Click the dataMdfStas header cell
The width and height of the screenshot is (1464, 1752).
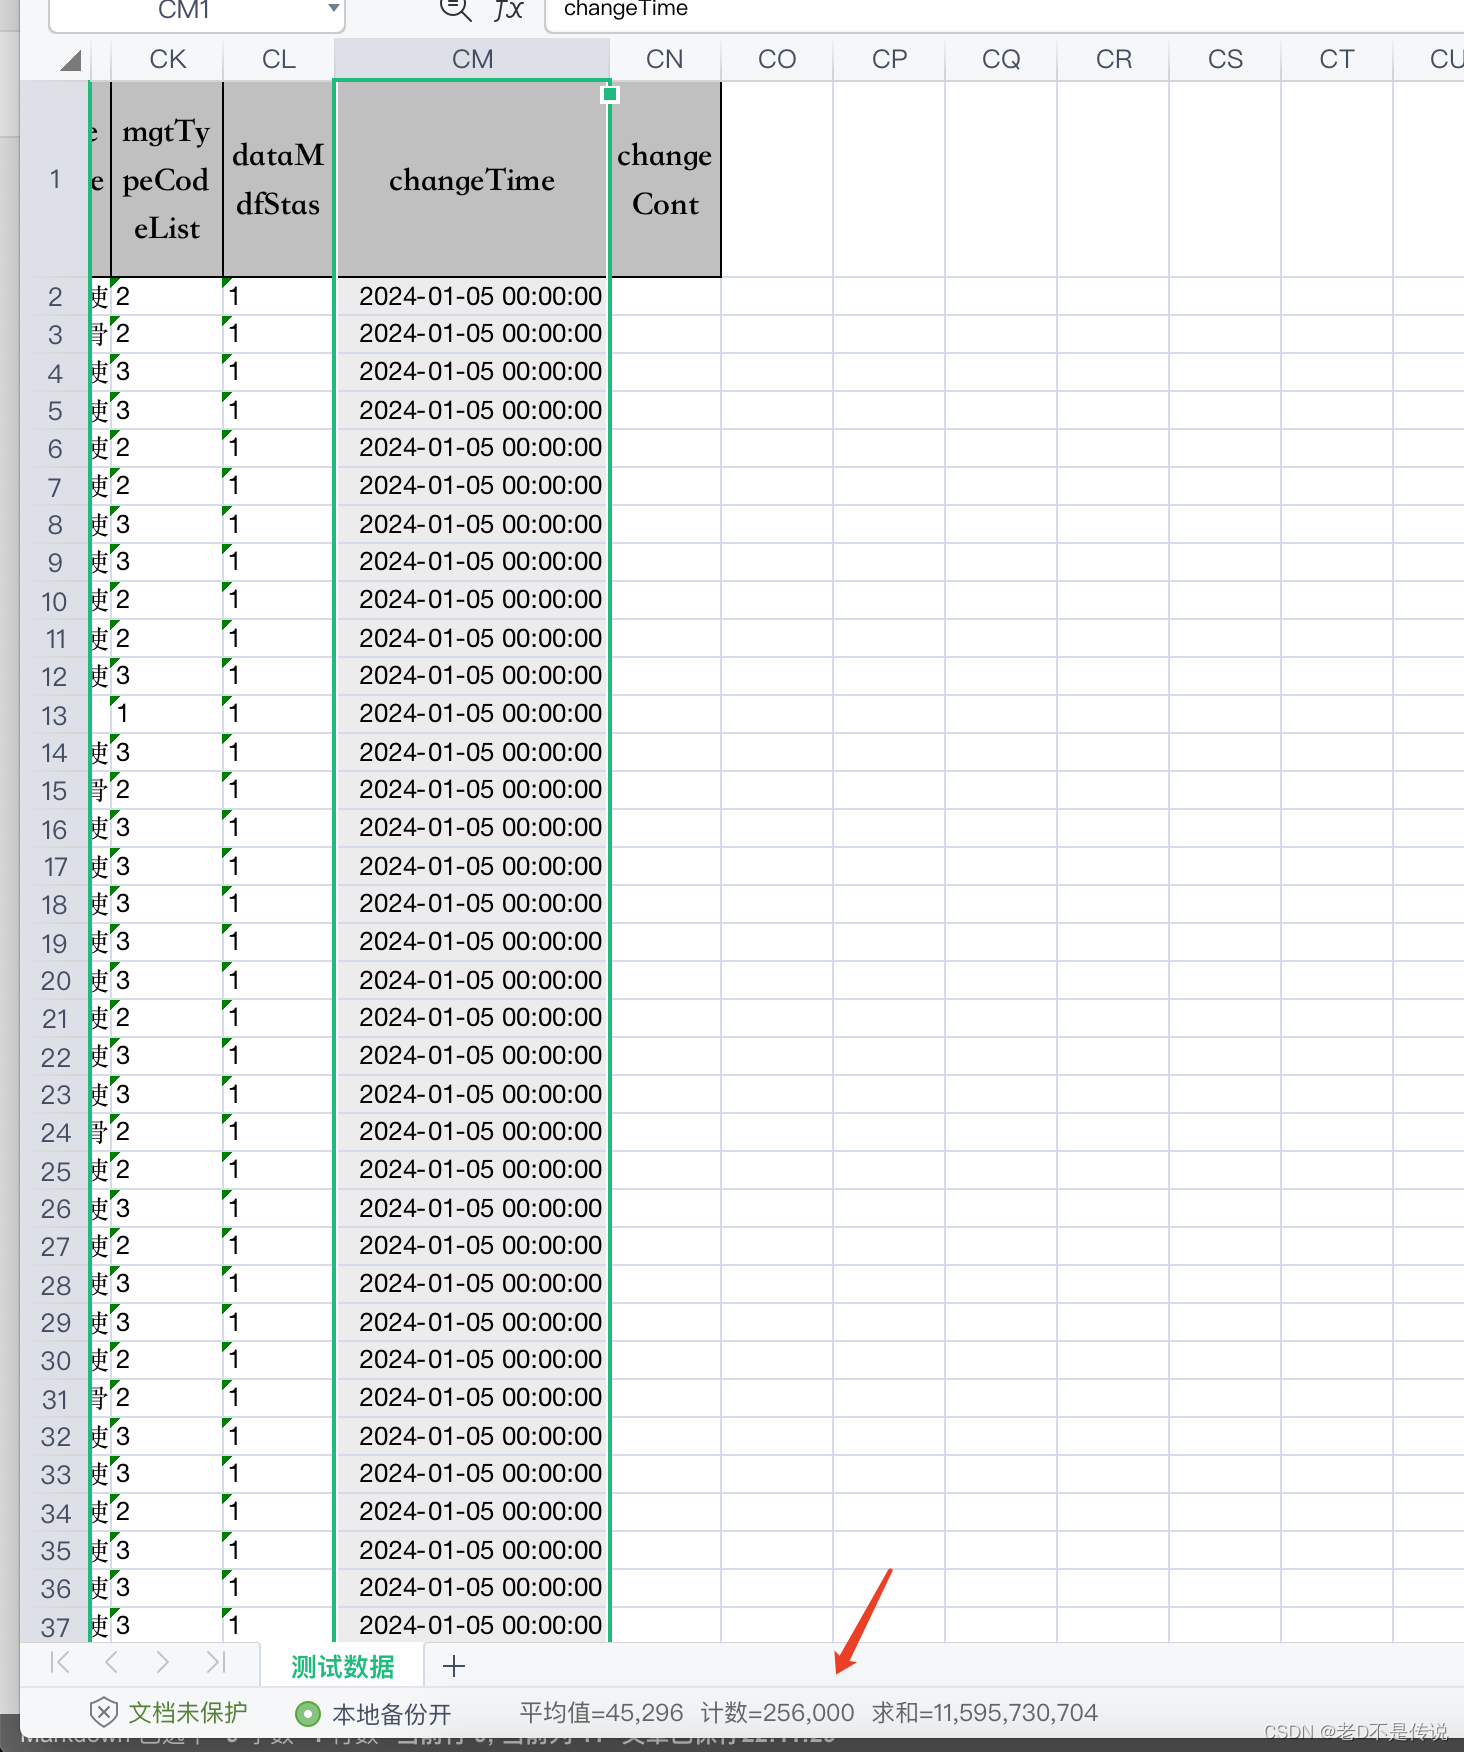(x=278, y=179)
